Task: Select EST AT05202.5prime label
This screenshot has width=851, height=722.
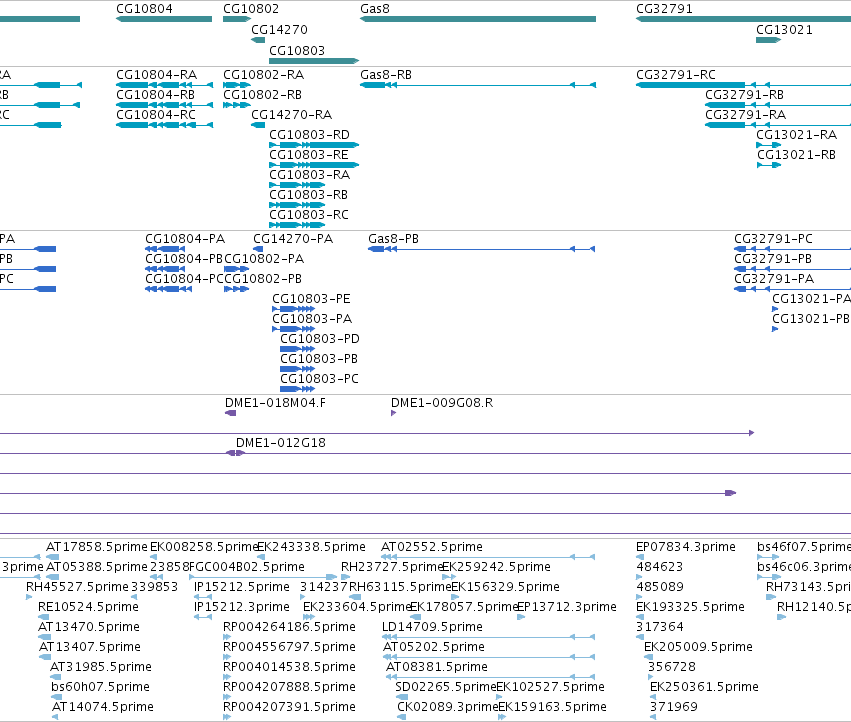Action: 434,647
